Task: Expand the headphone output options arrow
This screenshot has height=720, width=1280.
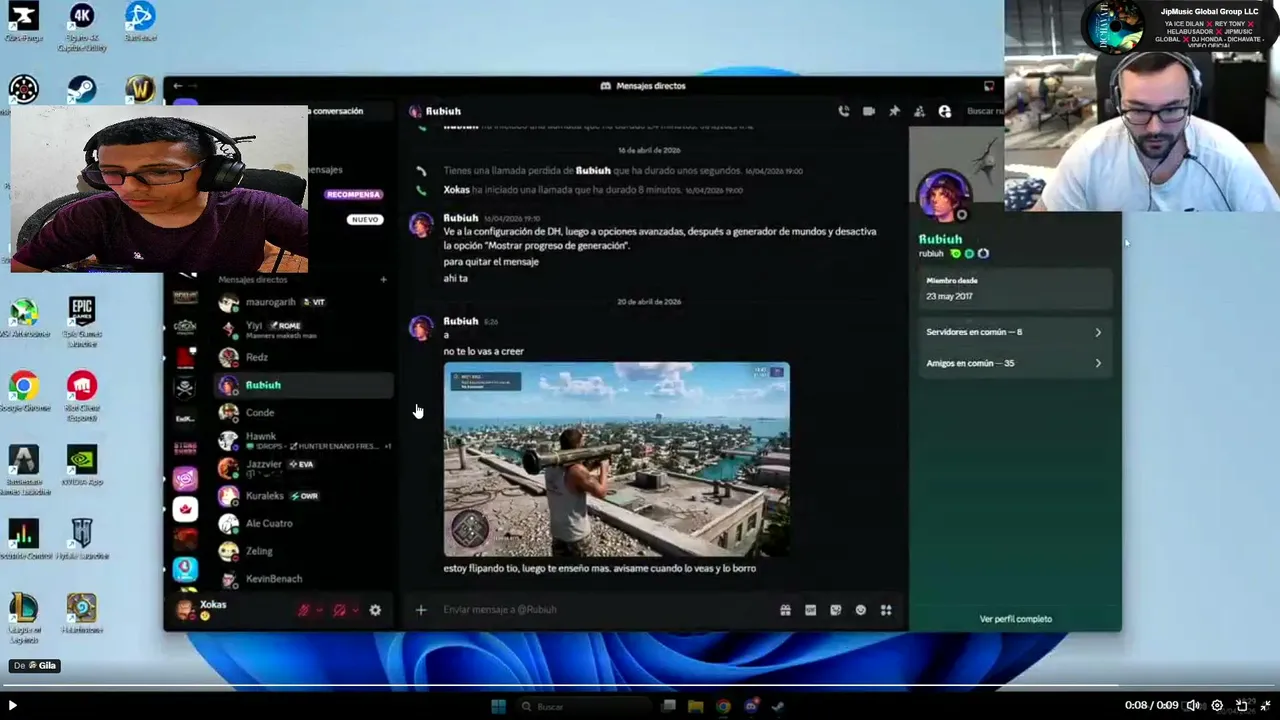Action: [x=355, y=610]
